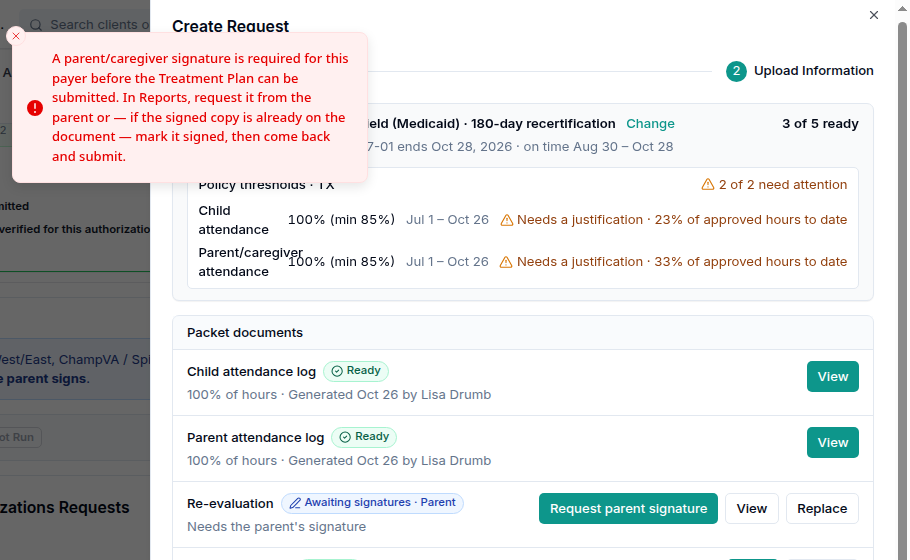Click warning icon for Child attendance justification
The width and height of the screenshot is (910, 560).
pos(507,220)
